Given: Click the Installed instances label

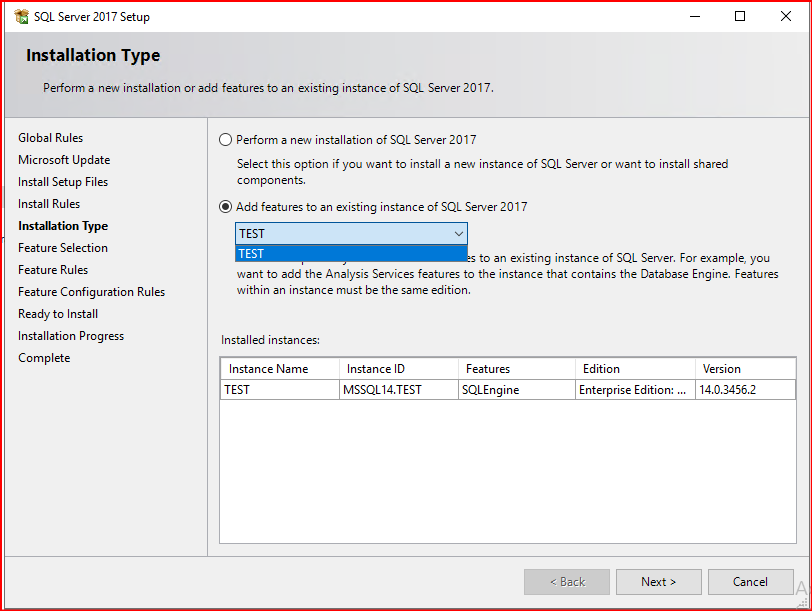Looking at the screenshot, I should coord(270,340).
